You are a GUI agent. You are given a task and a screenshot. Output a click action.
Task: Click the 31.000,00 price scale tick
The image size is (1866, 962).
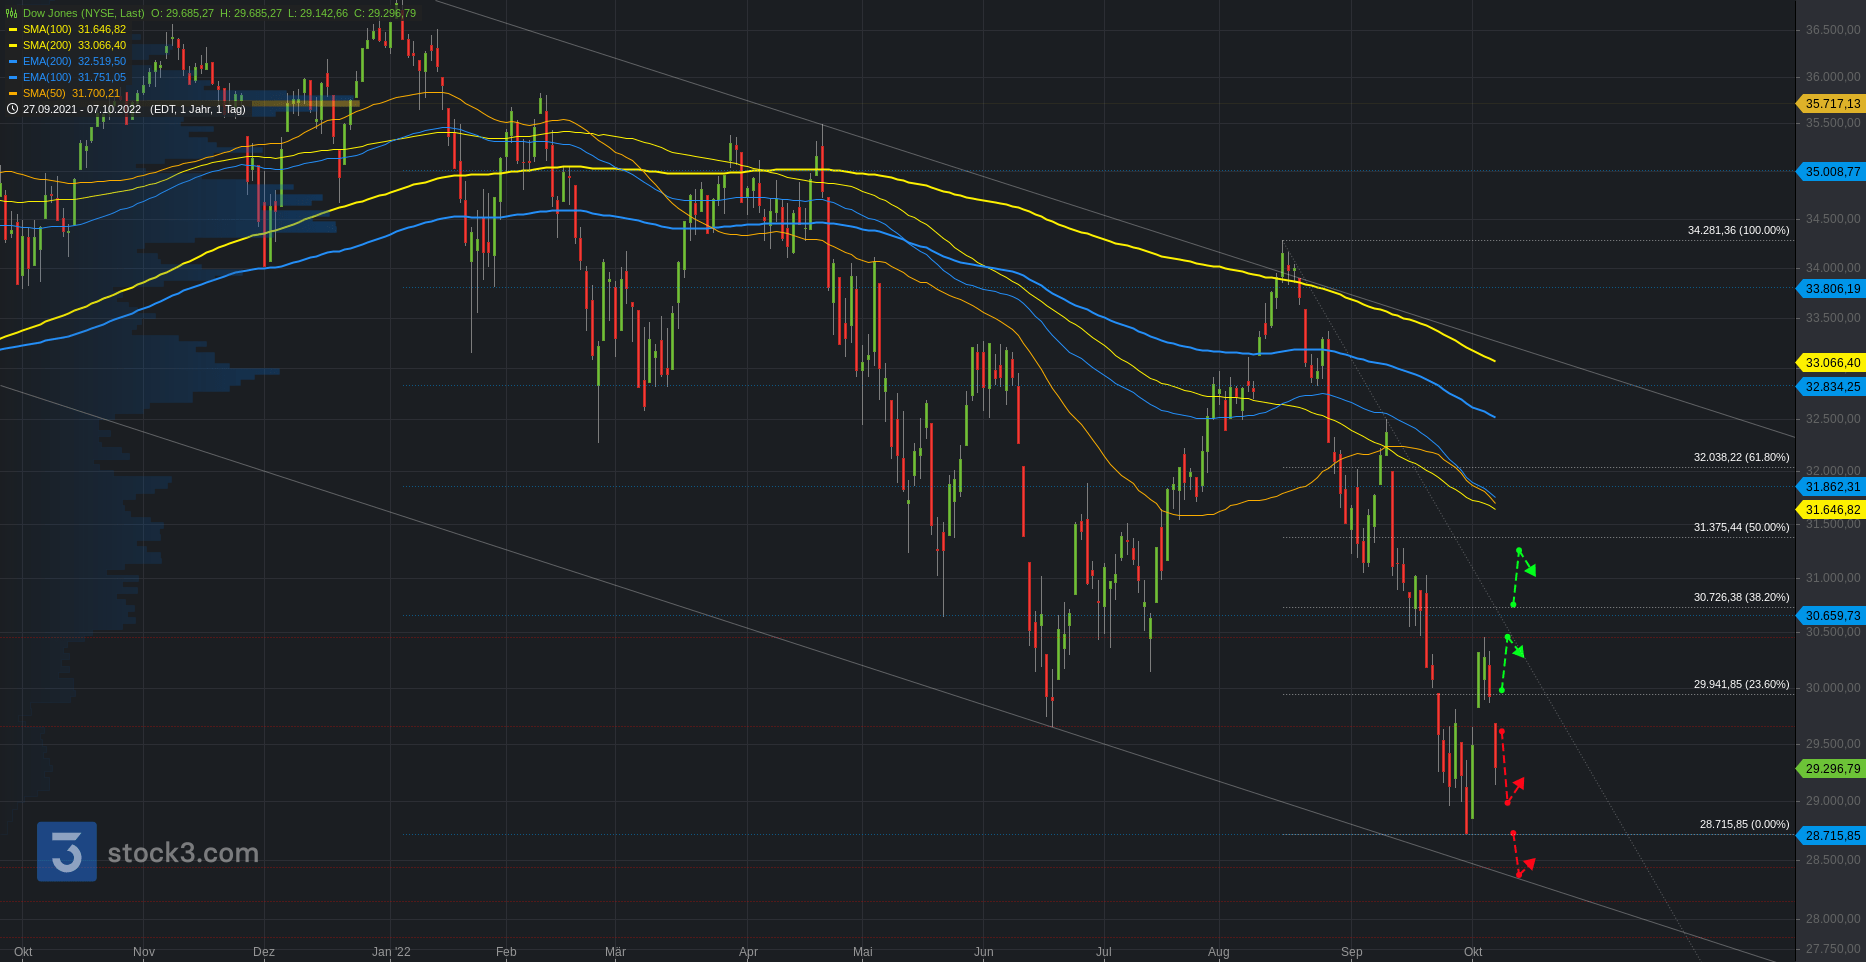coord(1833,578)
